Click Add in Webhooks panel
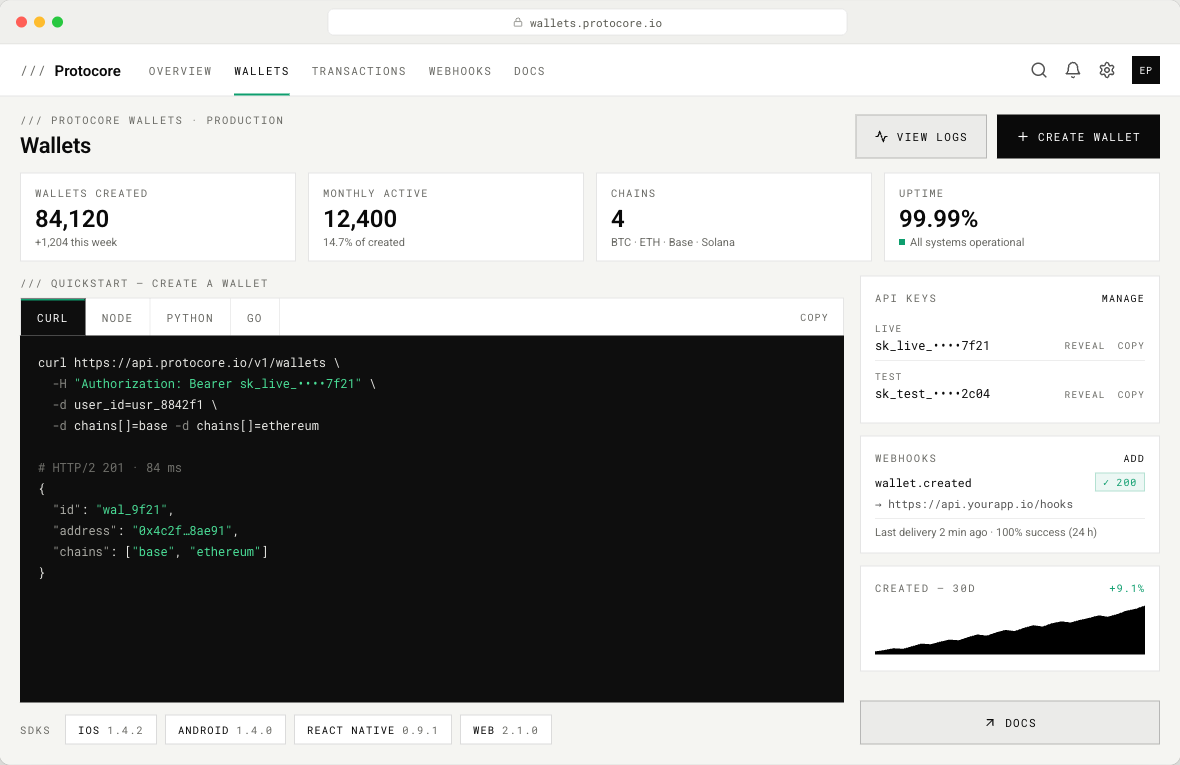 (x=1133, y=459)
